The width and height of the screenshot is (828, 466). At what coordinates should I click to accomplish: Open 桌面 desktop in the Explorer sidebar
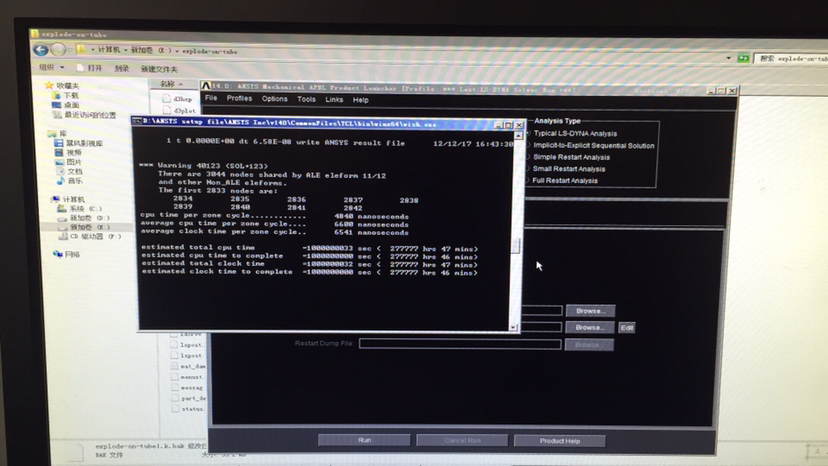pos(66,105)
